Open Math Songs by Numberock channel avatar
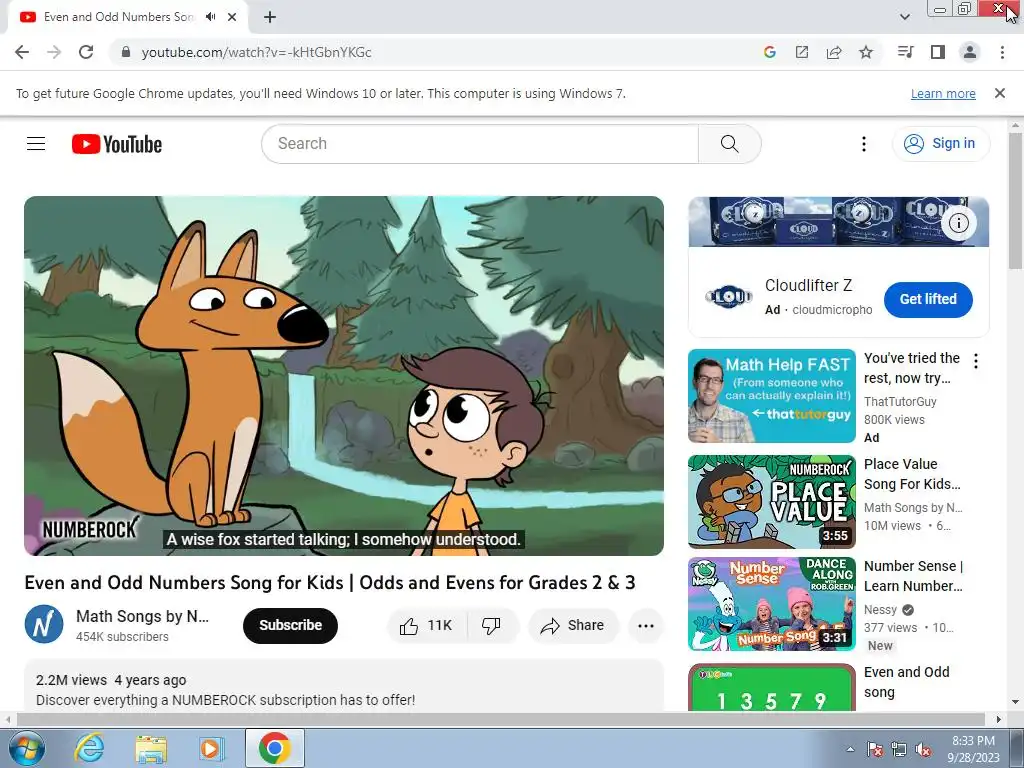The image size is (1024, 768). pos(44,624)
